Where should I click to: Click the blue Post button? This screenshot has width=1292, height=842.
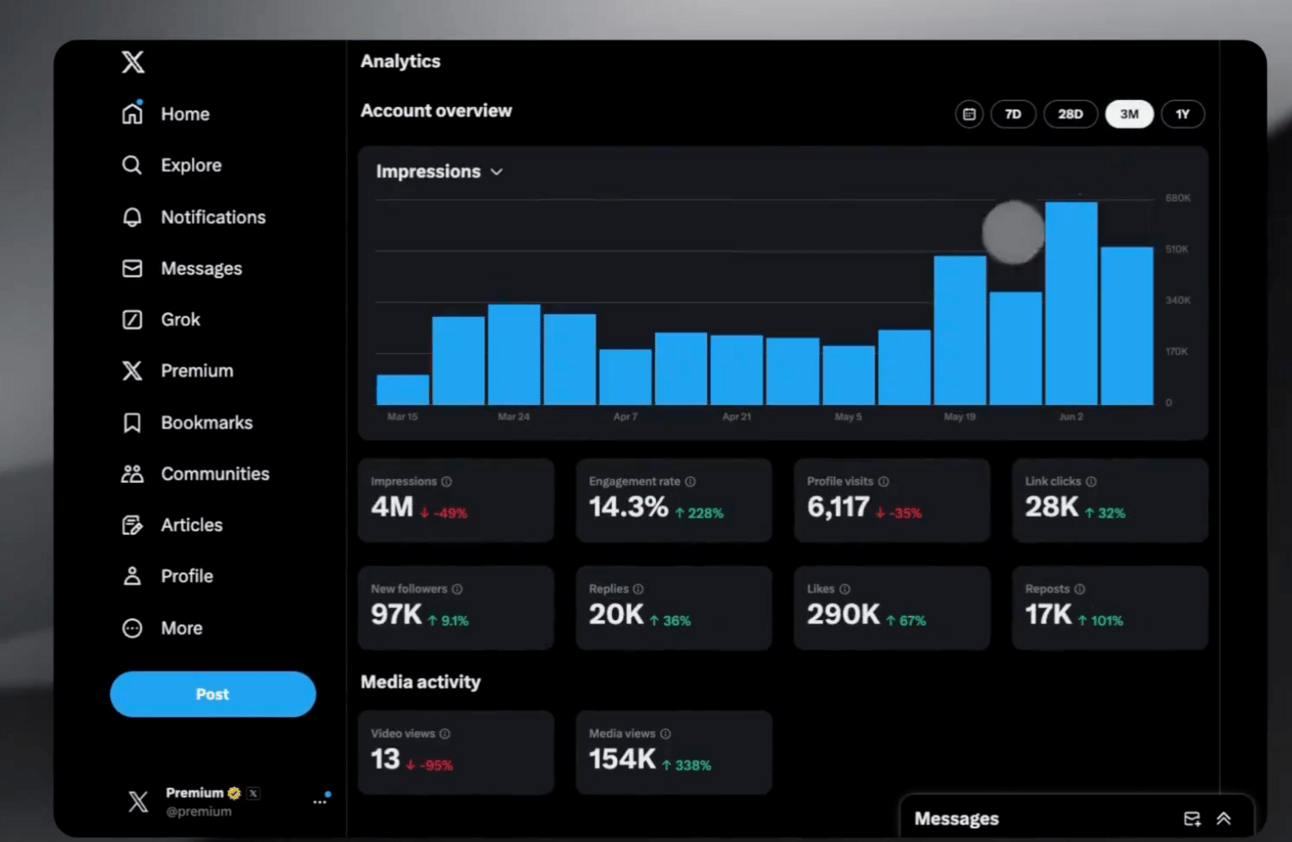[213, 694]
